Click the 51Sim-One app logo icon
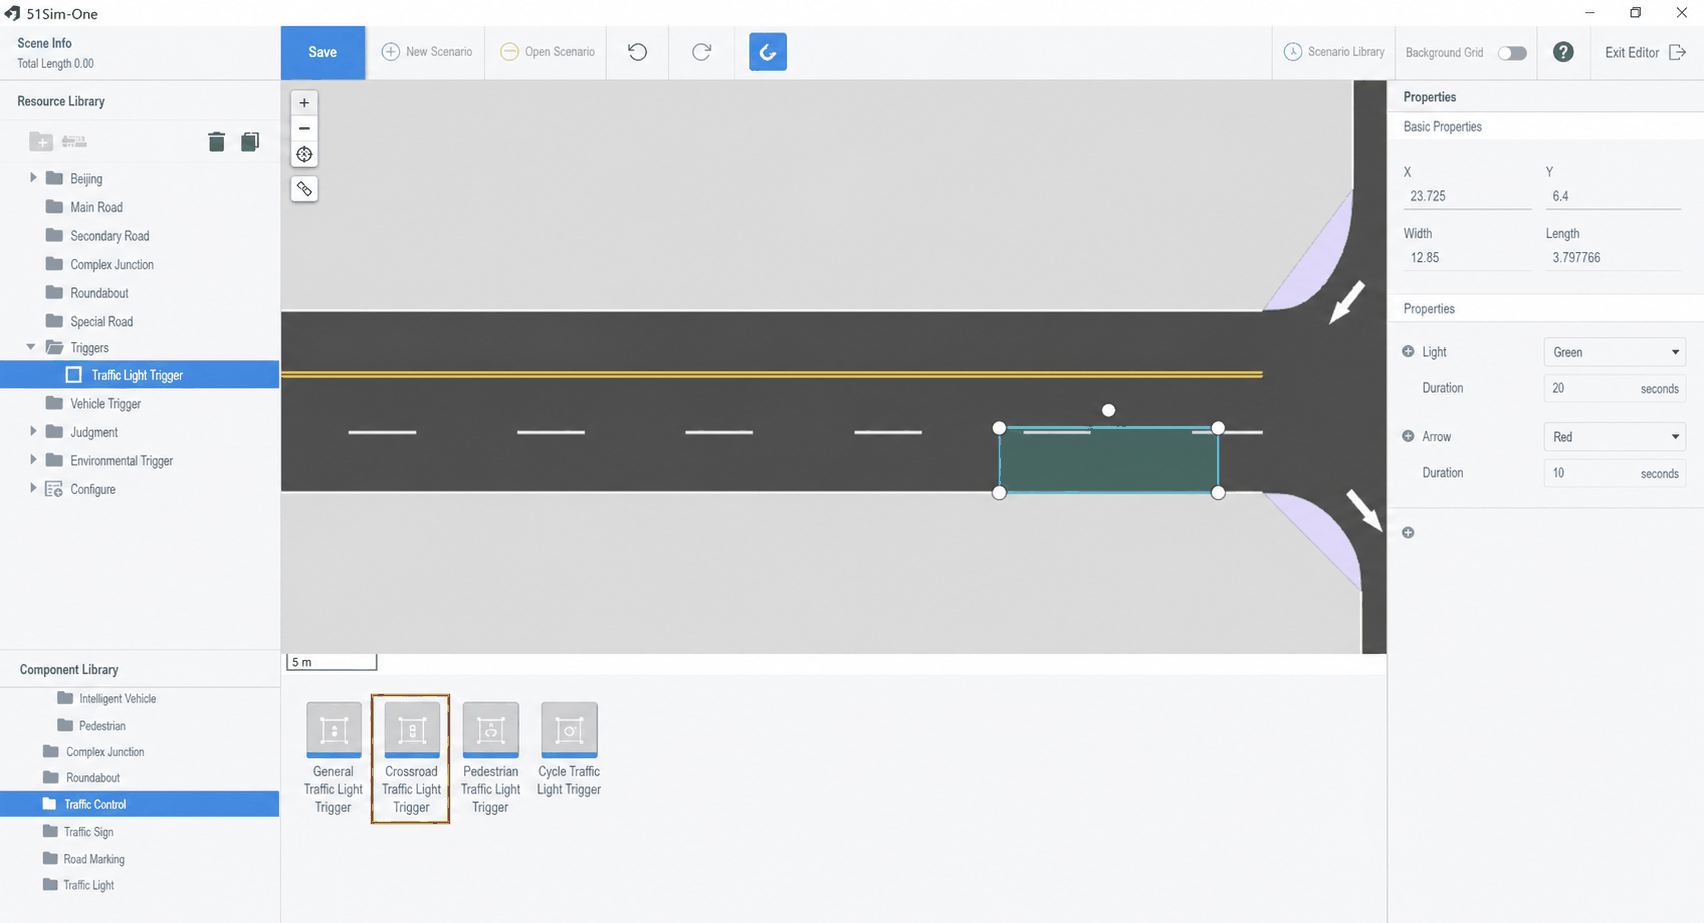Image resolution: width=1704 pixels, height=923 pixels. [12, 14]
